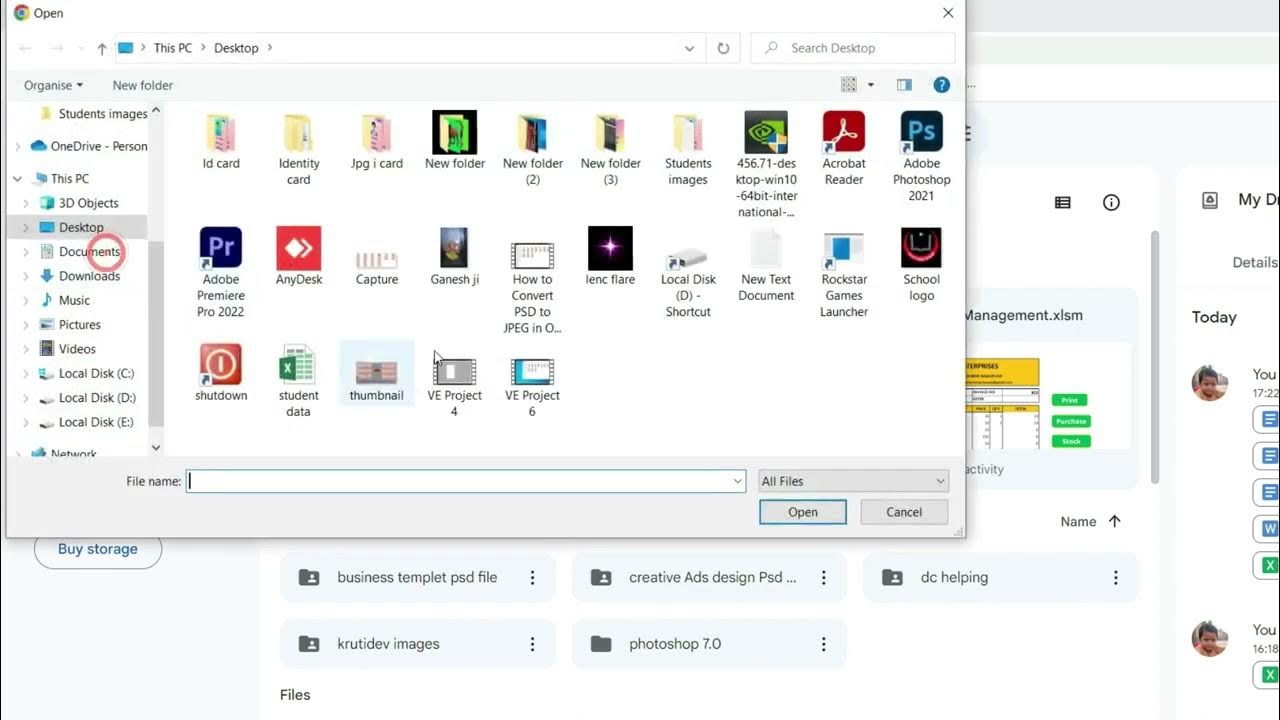Expand the Local Disk (C:) node
This screenshot has height=720, width=1280.
(x=26, y=374)
